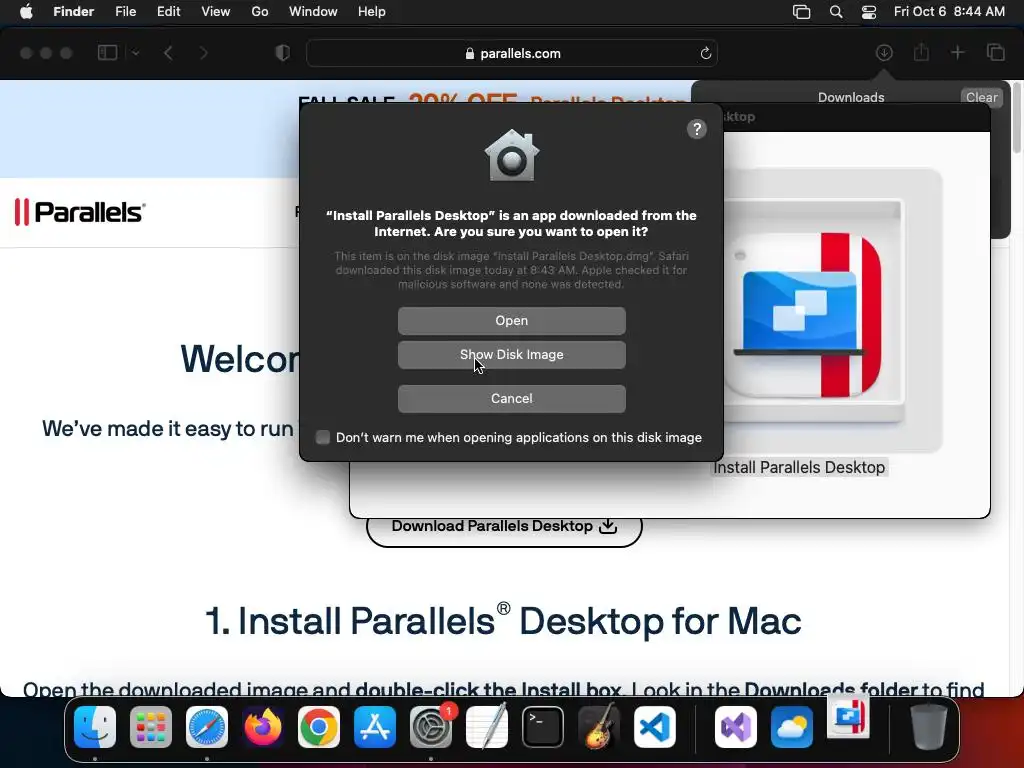Expand the sidebar tab group dropdown arrow
This screenshot has width=1024, height=768.
(135, 53)
